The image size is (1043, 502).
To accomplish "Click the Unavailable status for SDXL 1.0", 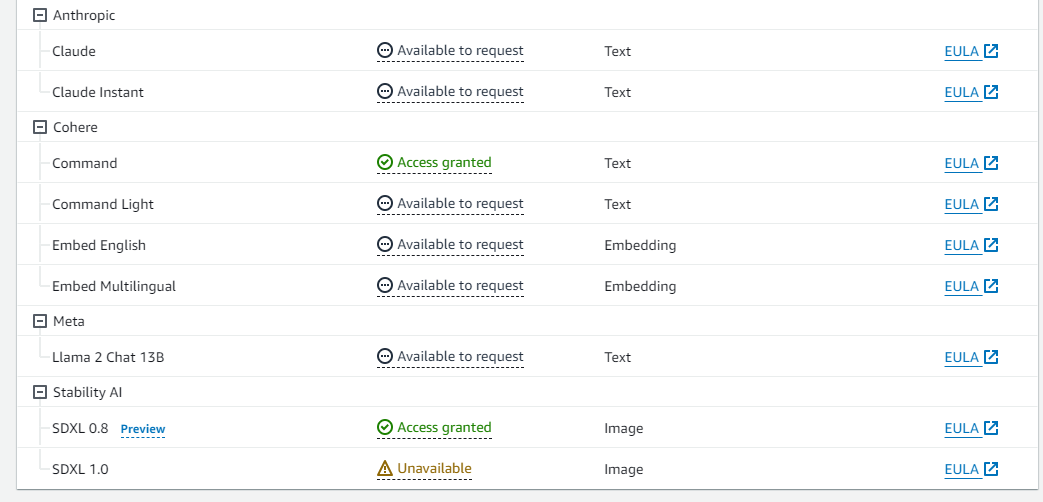I will [434, 468].
